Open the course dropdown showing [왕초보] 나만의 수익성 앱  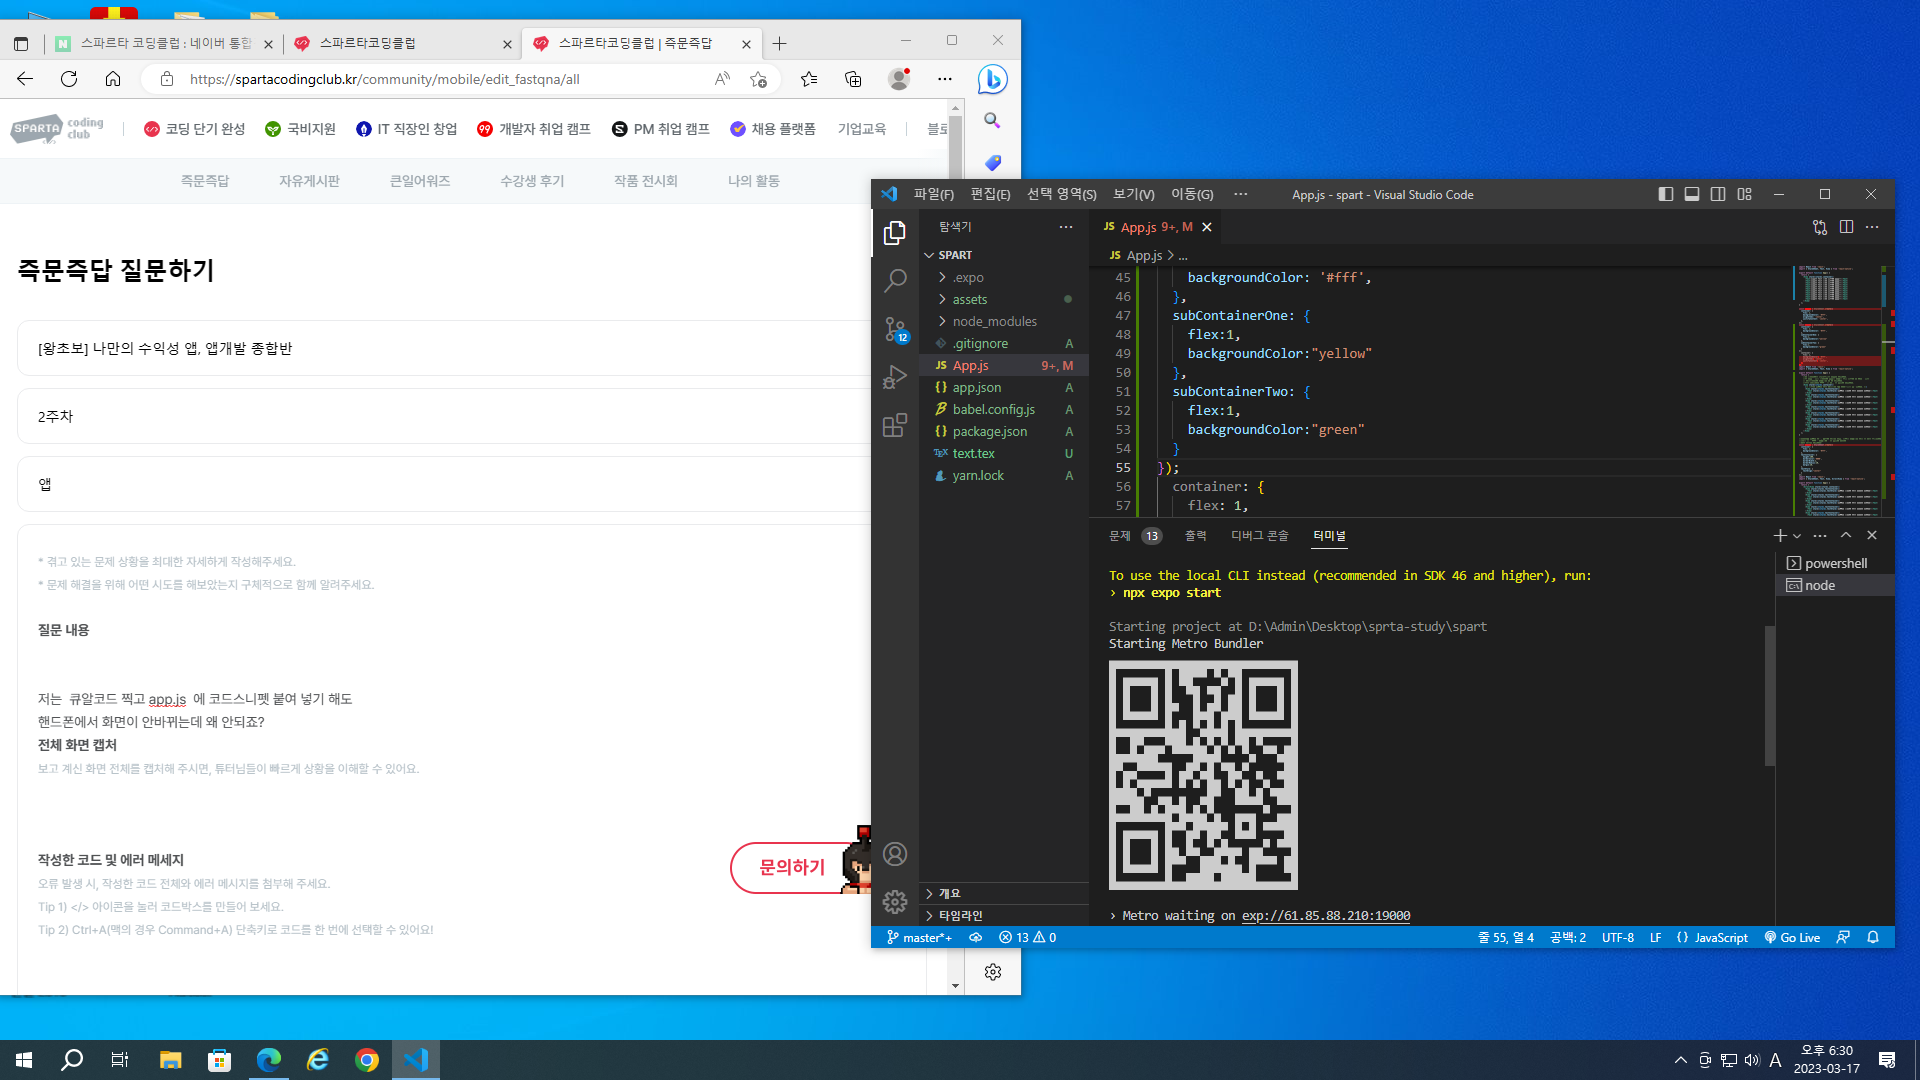coord(444,349)
